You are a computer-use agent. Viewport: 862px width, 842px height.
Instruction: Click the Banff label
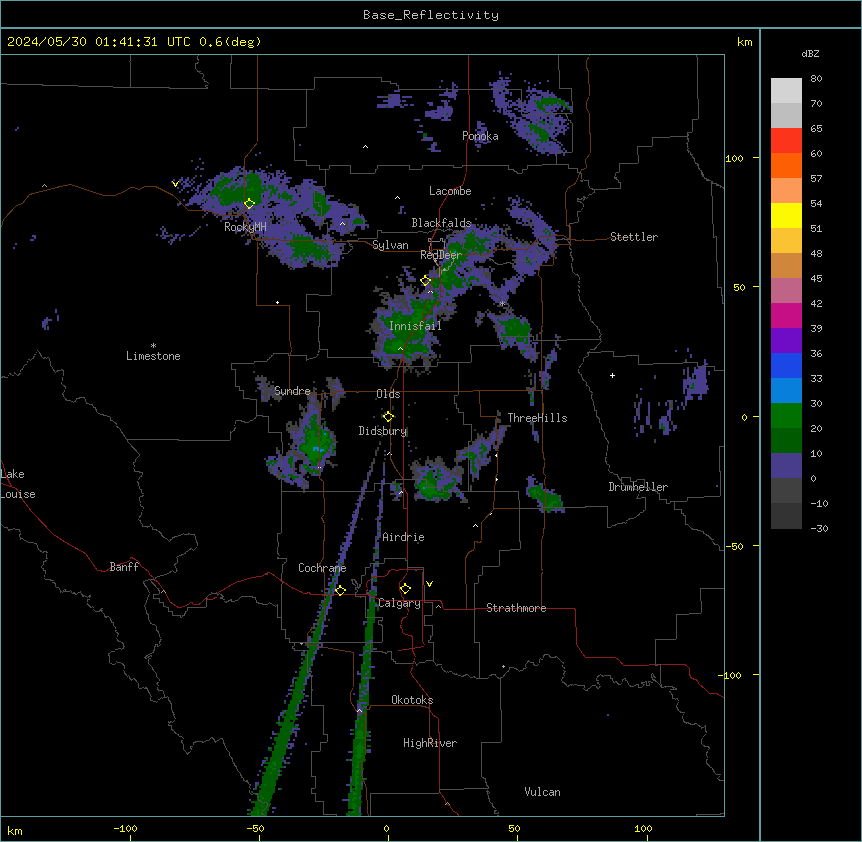click(124, 567)
